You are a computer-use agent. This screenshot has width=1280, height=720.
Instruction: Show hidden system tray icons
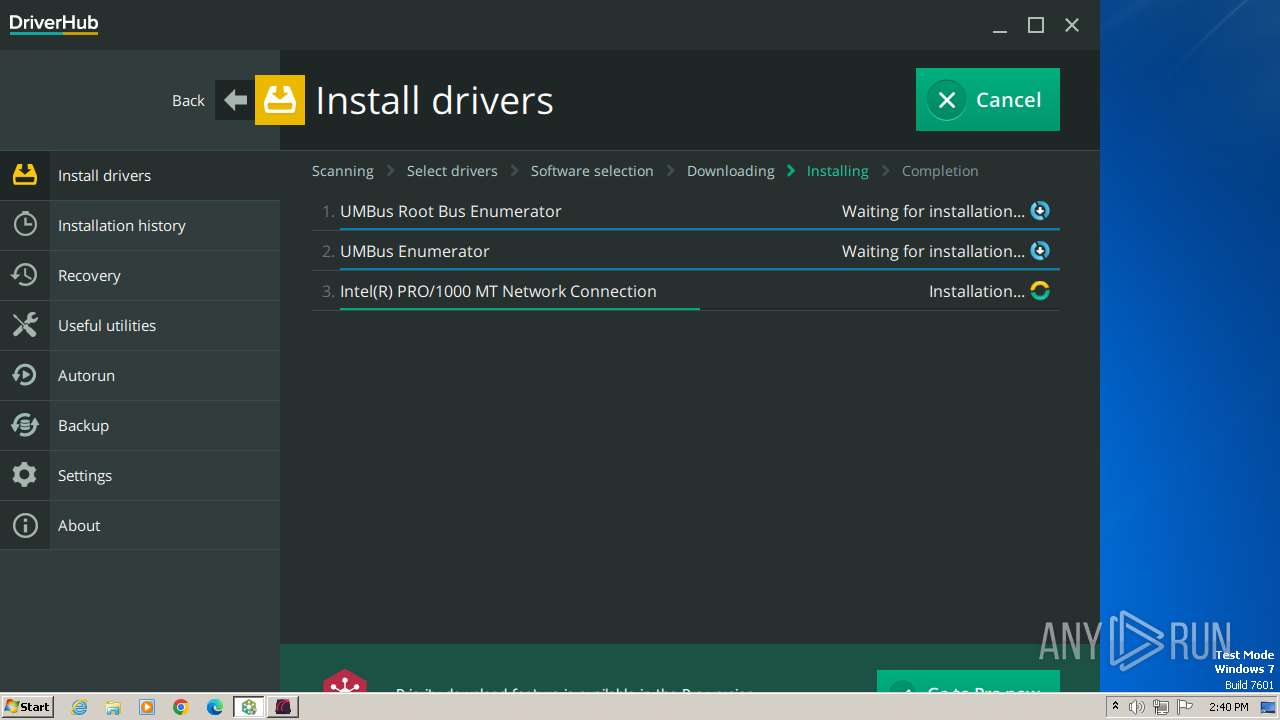[x=1115, y=707]
